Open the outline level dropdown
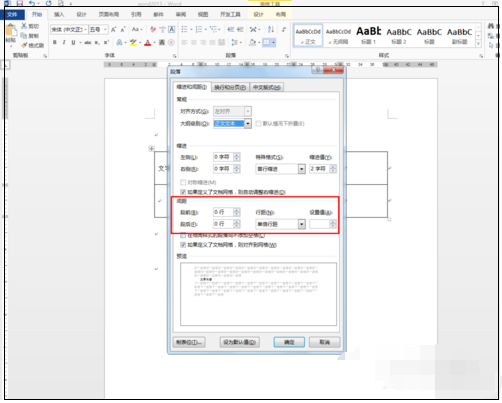Viewport: 502px width, 403px height. click(x=248, y=124)
